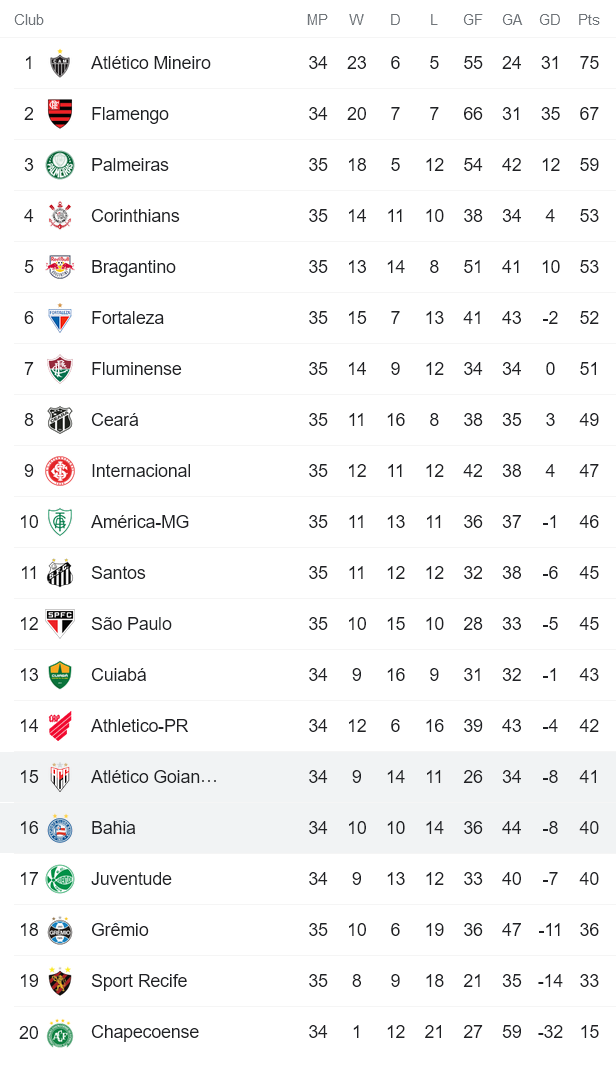Click the GD column header
616x1069 pixels.
[550, 18]
